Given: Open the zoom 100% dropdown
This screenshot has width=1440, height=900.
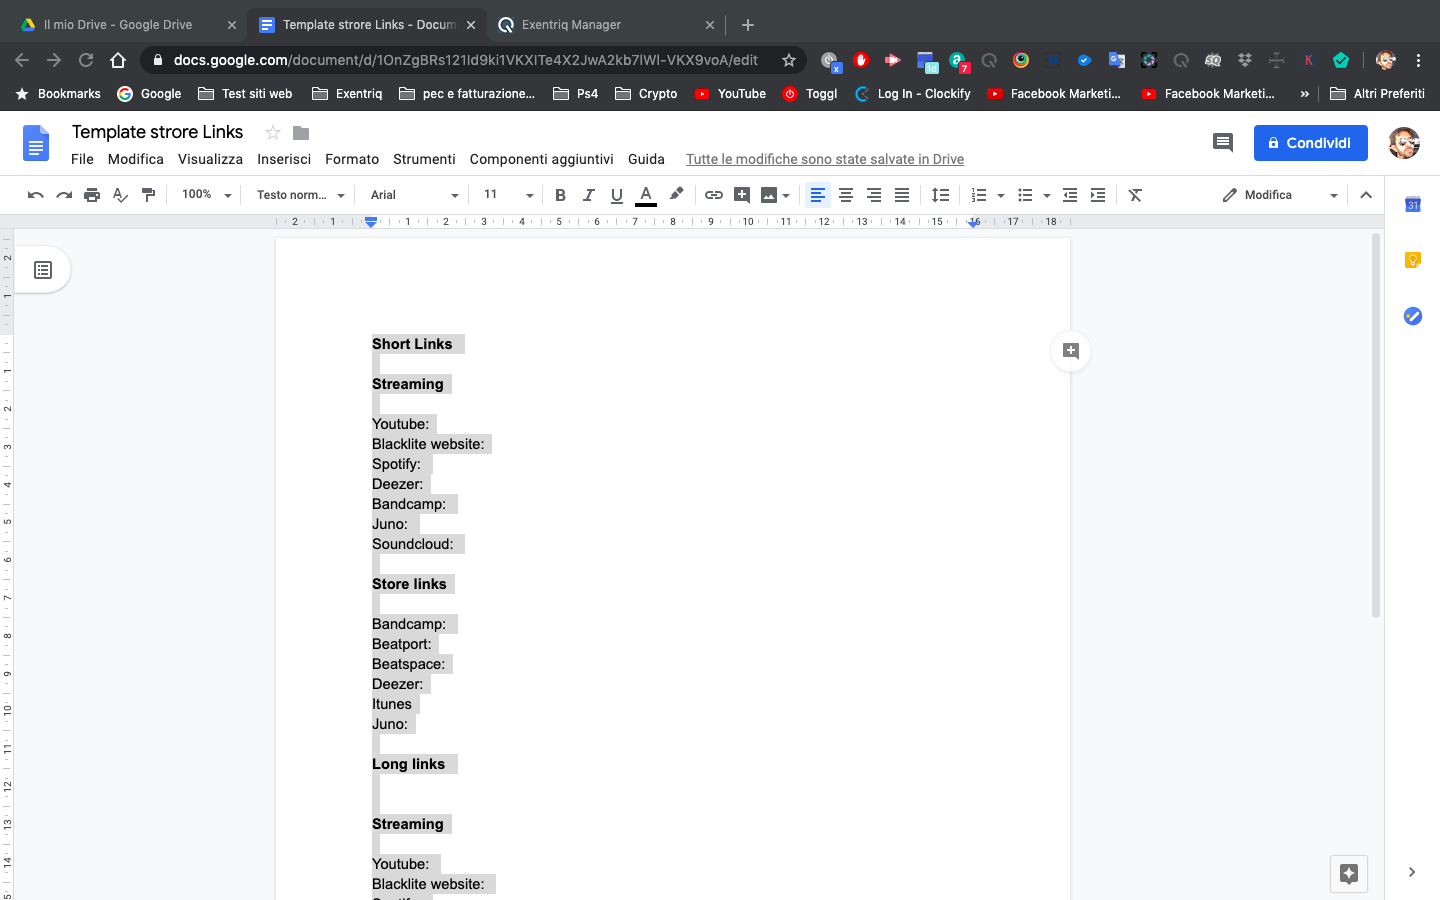Looking at the screenshot, I should click(206, 195).
